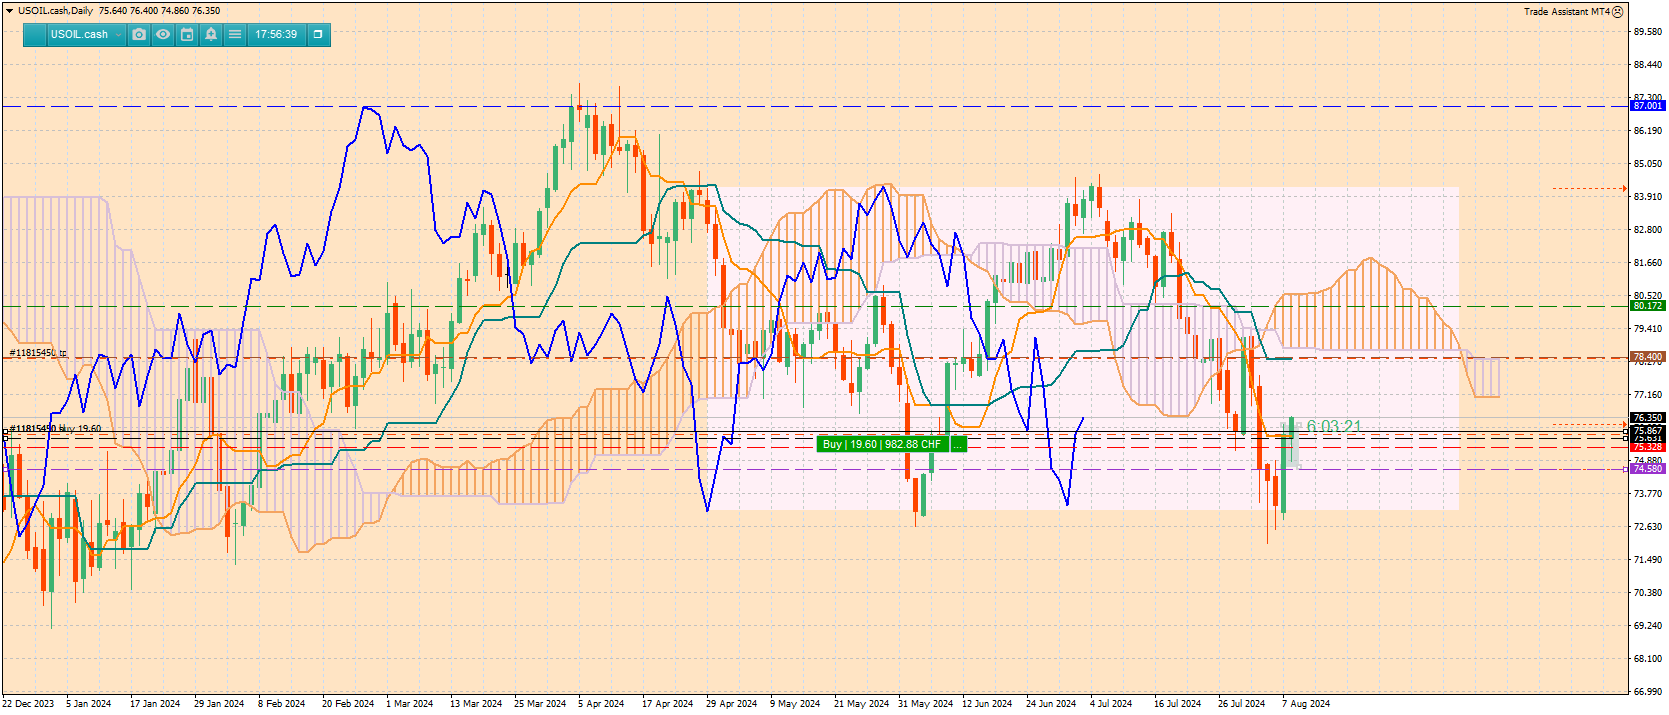Click the Trade Assistant MT4 smiley icon
Screen dimensions: 1669x715
point(1618,12)
